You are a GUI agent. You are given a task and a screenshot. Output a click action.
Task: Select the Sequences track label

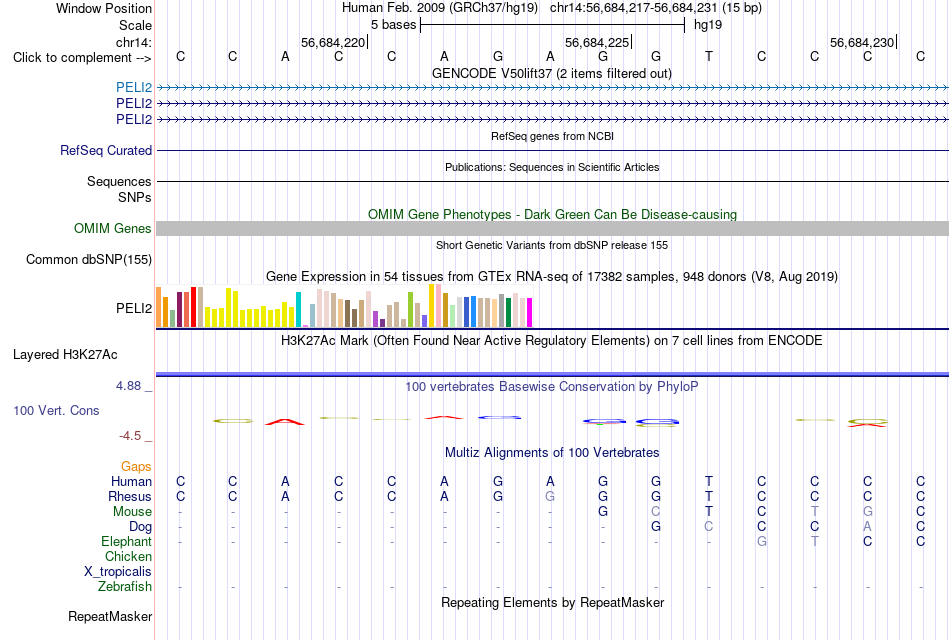pyautogui.click(x=119, y=181)
